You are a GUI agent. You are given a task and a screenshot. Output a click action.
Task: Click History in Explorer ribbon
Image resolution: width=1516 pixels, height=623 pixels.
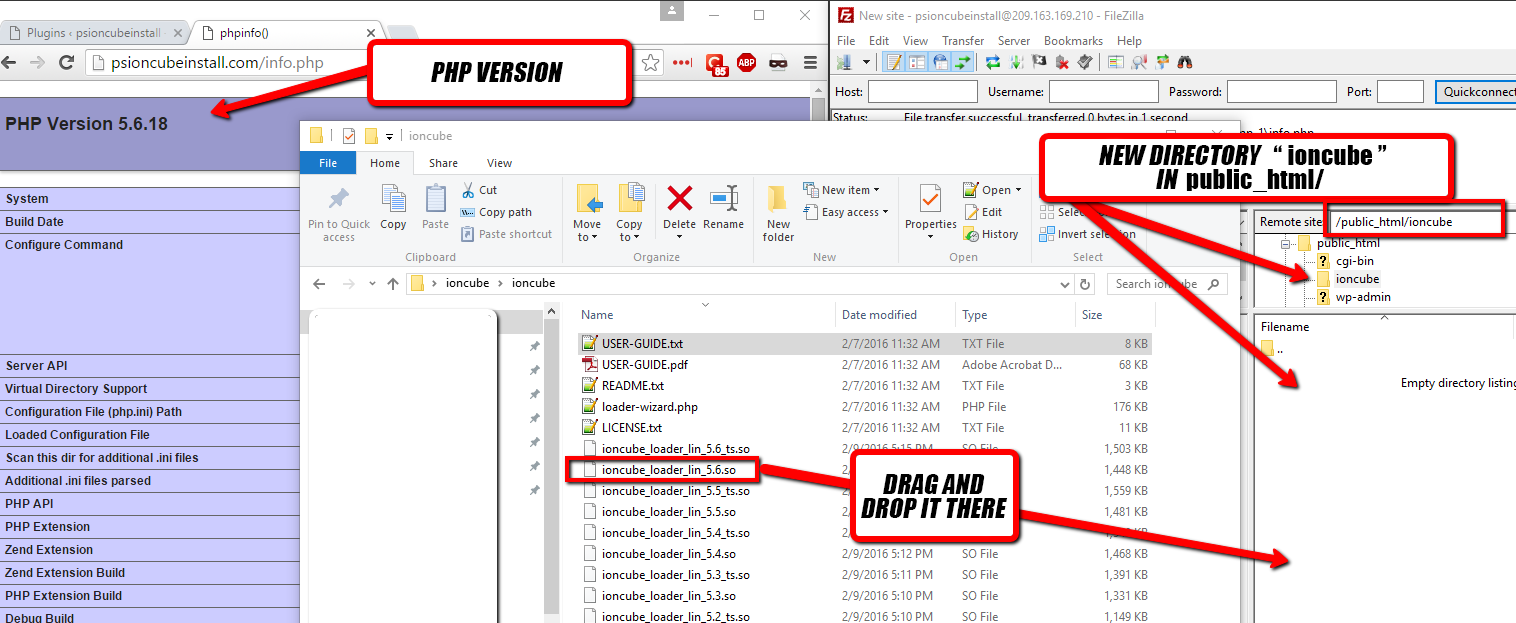point(991,234)
